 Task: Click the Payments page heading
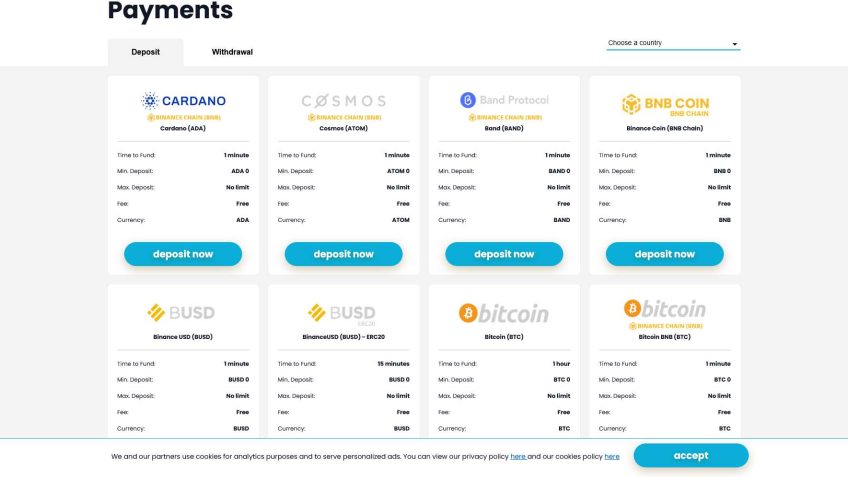[x=170, y=12]
